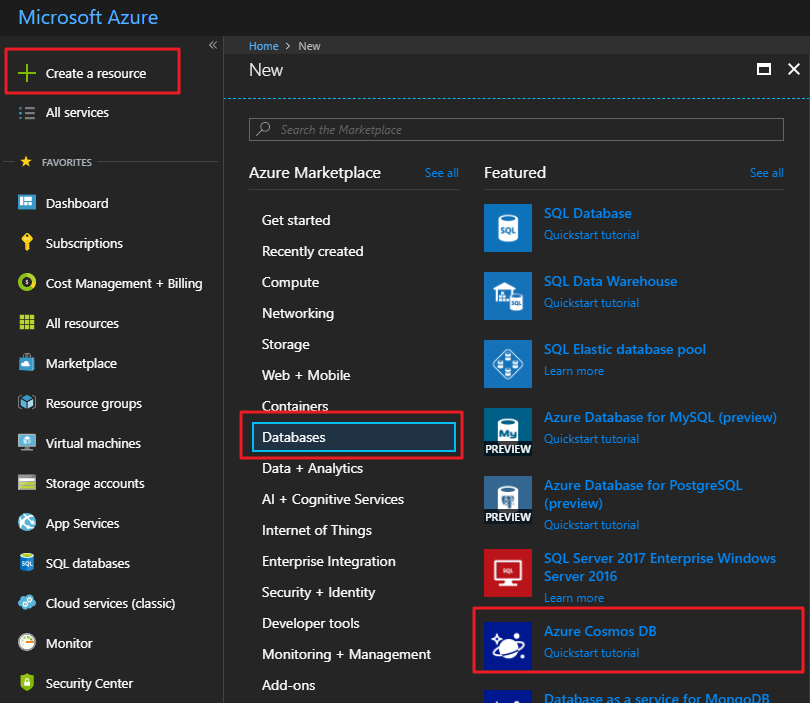The height and width of the screenshot is (703, 810).
Task: Select the Databases category
Action: point(354,437)
